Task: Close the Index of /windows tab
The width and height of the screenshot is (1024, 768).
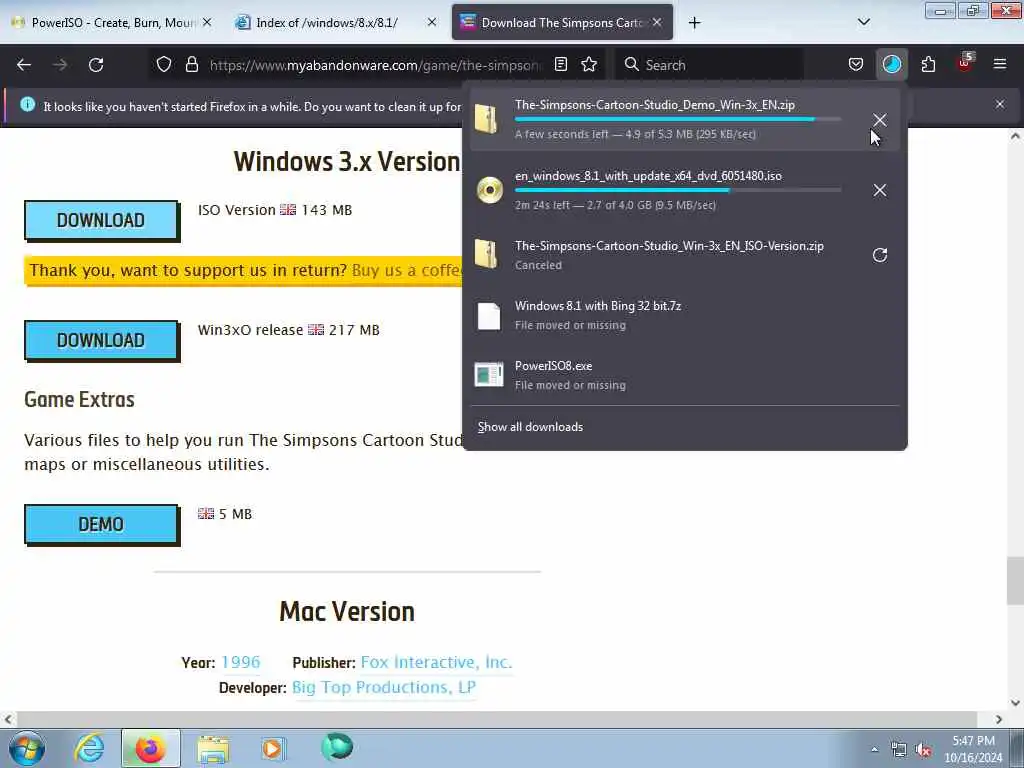Action: 432,22
